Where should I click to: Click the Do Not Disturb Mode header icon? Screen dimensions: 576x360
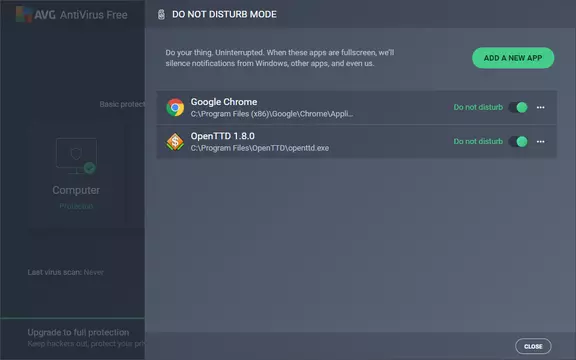[x=161, y=14]
